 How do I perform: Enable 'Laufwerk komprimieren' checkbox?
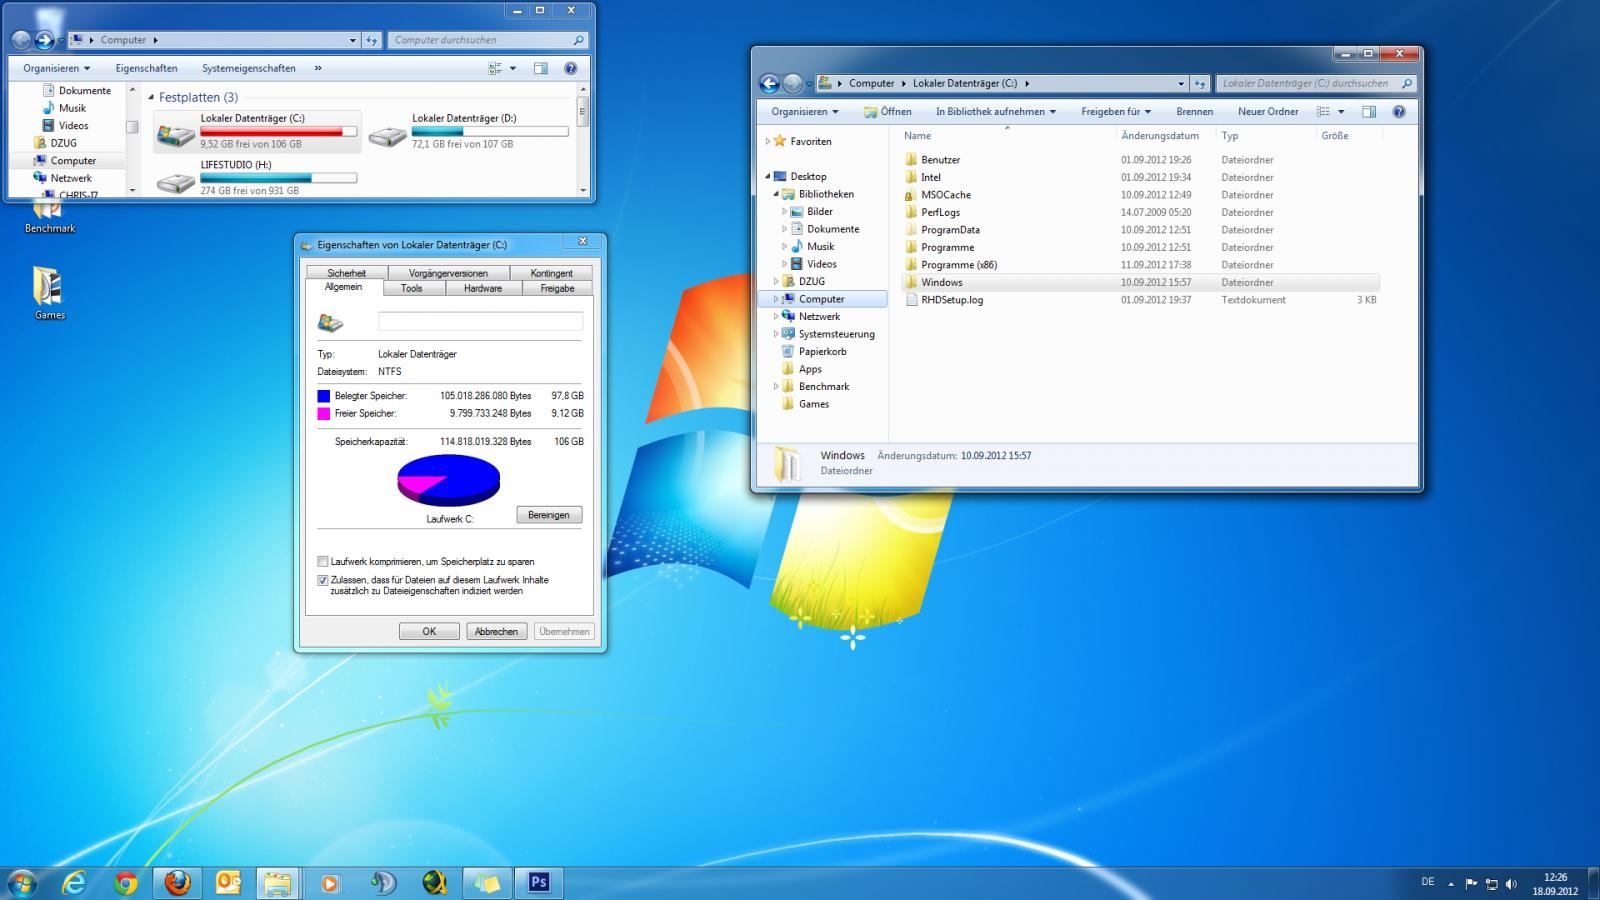323,562
